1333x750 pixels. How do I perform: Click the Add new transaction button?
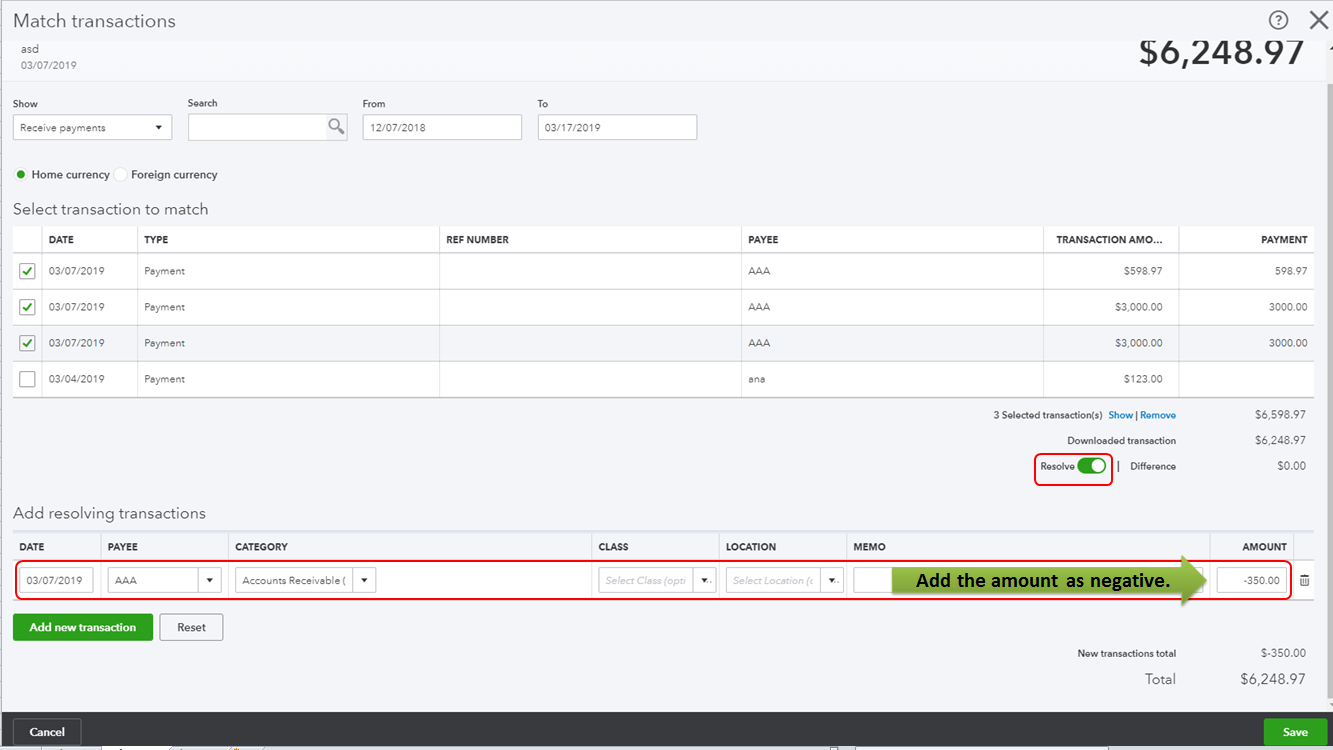click(x=82, y=627)
